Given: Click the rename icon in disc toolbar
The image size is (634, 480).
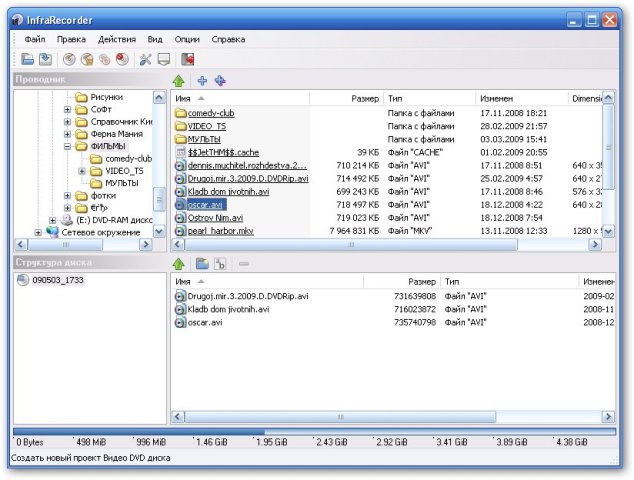Looking at the screenshot, I should pyautogui.click(x=220, y=264).
